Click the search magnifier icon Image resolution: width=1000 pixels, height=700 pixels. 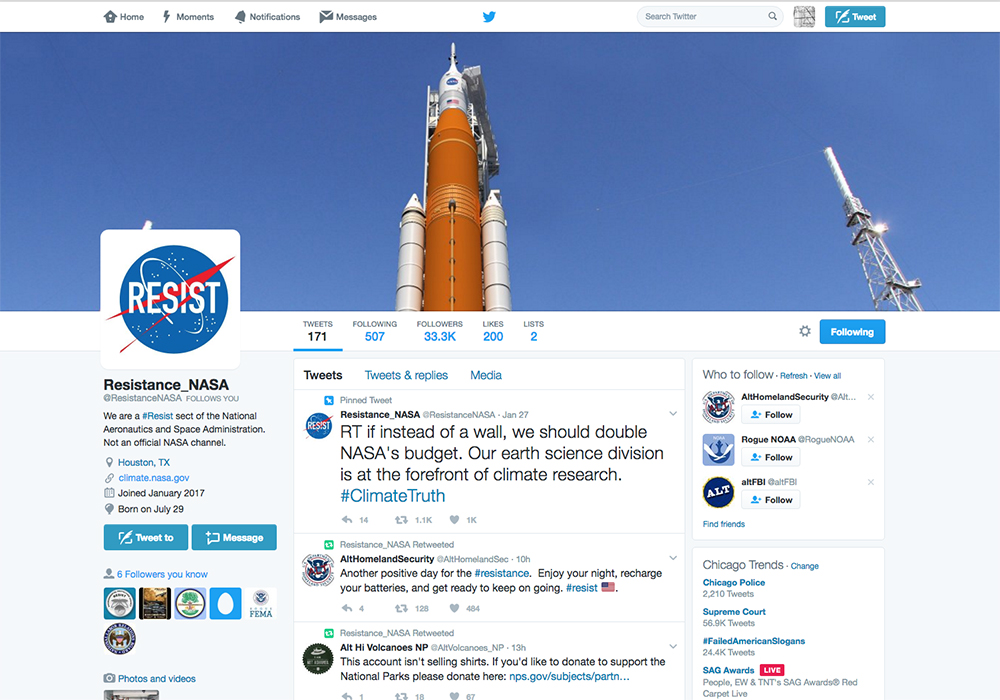pyautogui.click(x=772, y=17)
